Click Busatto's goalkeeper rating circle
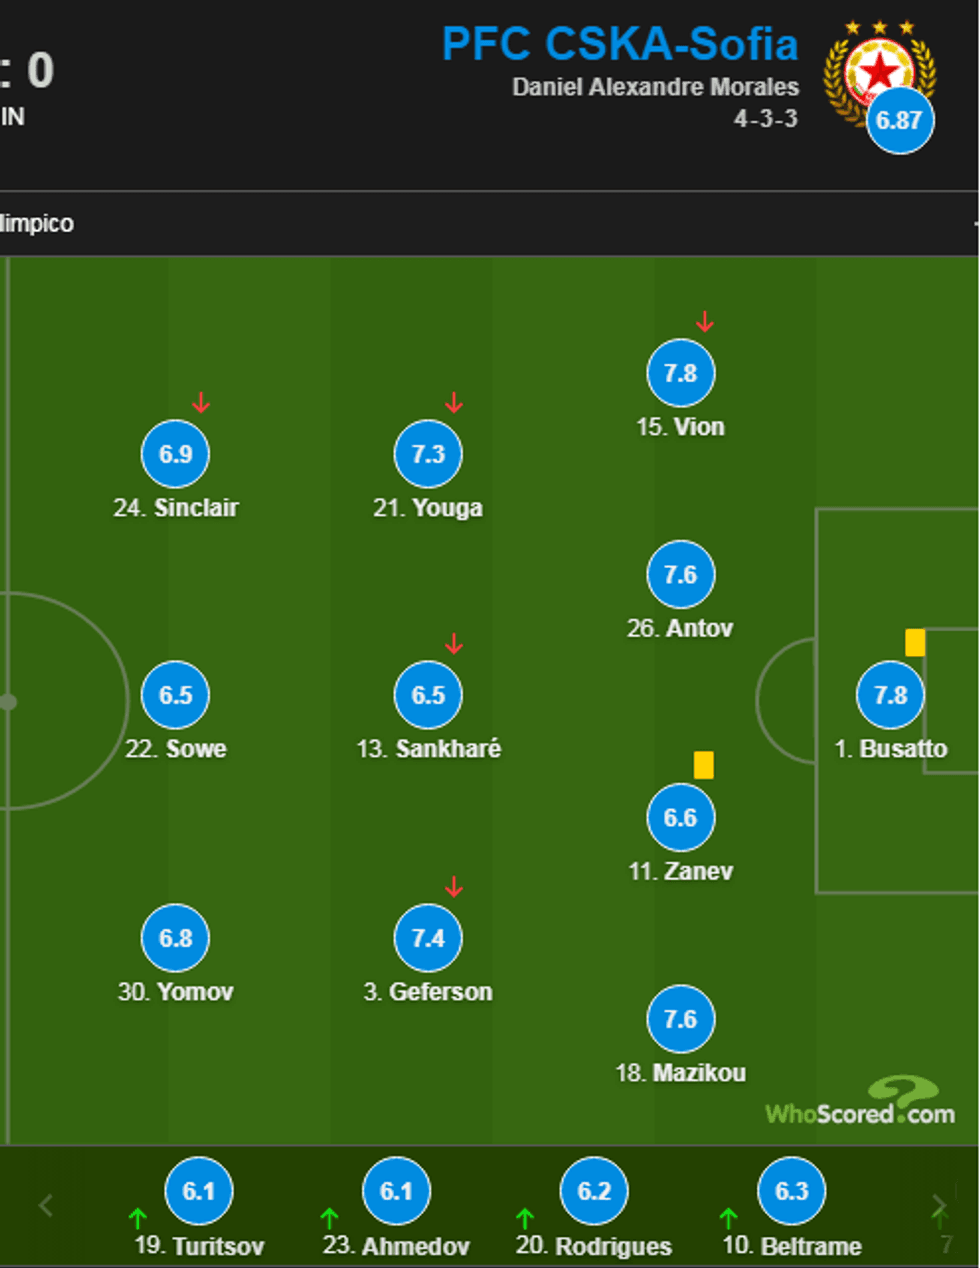 point(890,695)
